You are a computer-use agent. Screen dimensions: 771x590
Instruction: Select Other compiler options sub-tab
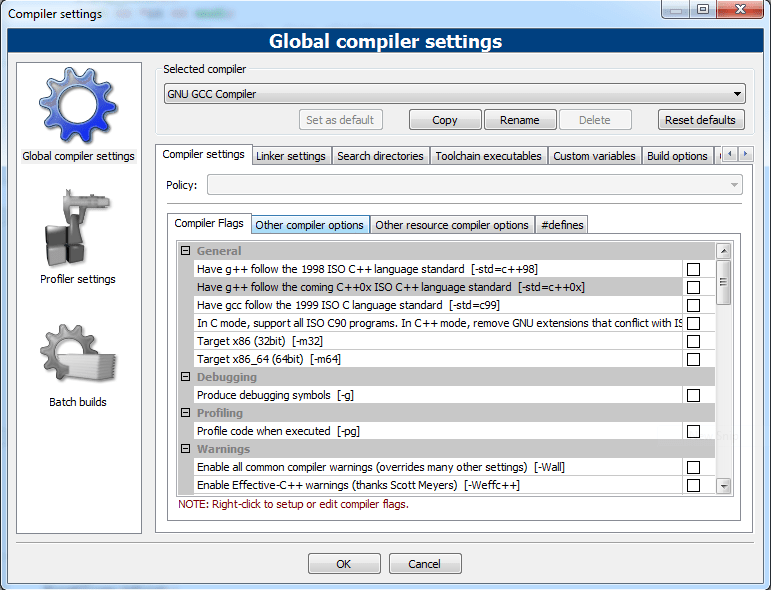click(x=309, y=225)
